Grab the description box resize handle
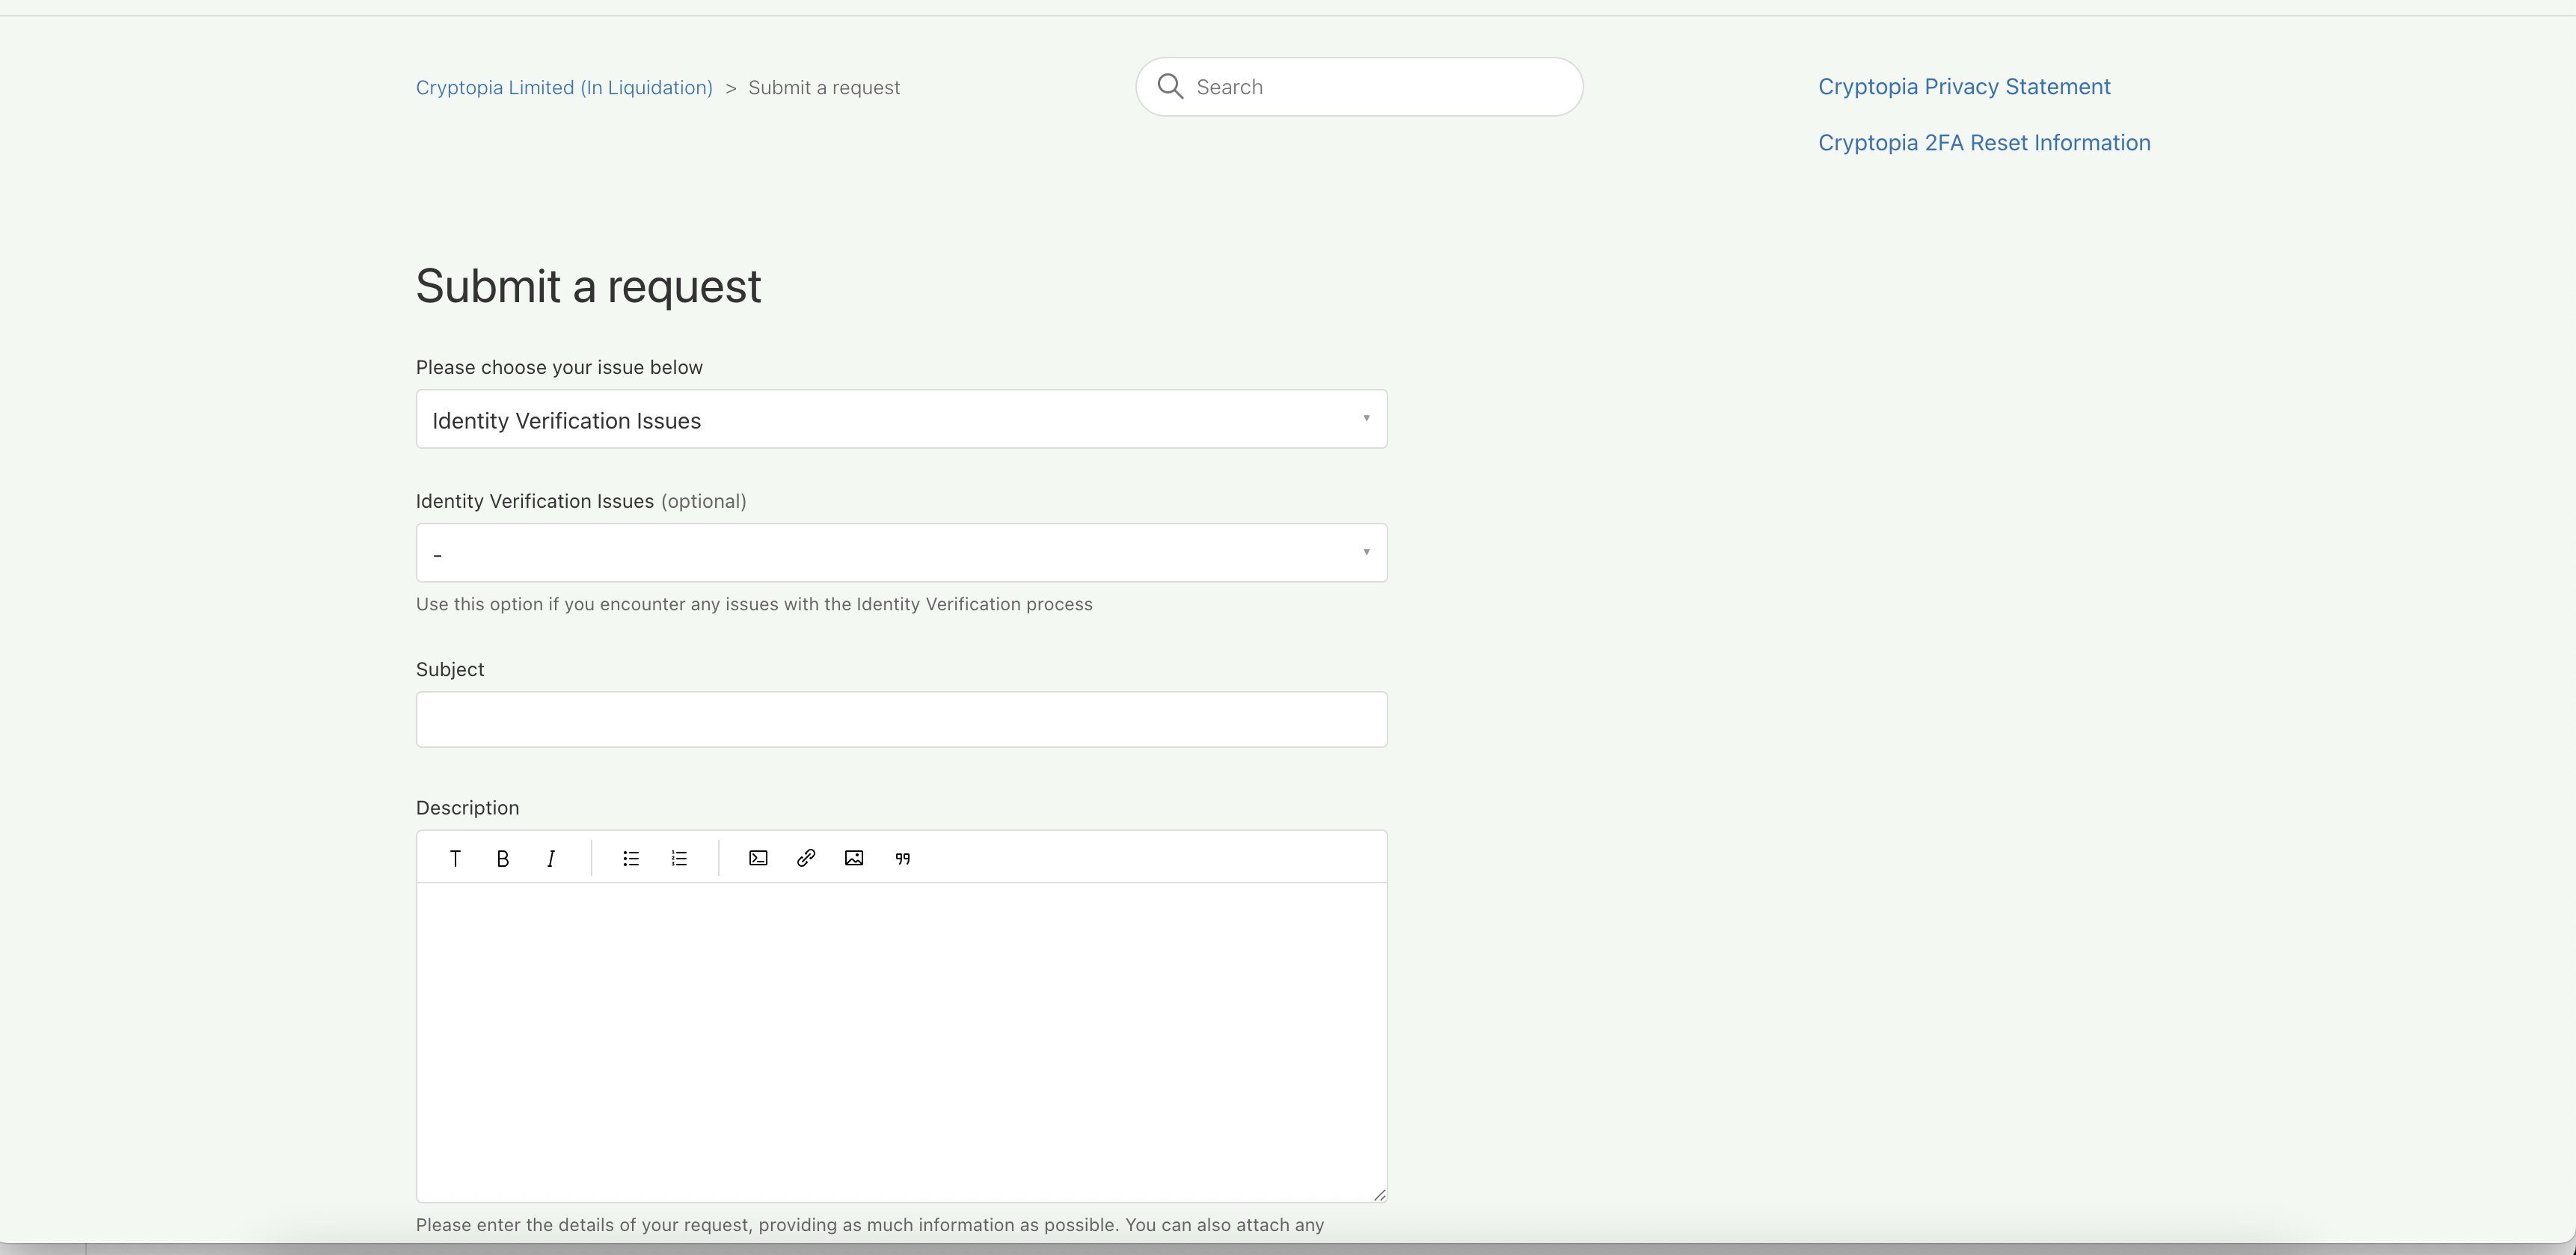 [x=1379, y=1194]
